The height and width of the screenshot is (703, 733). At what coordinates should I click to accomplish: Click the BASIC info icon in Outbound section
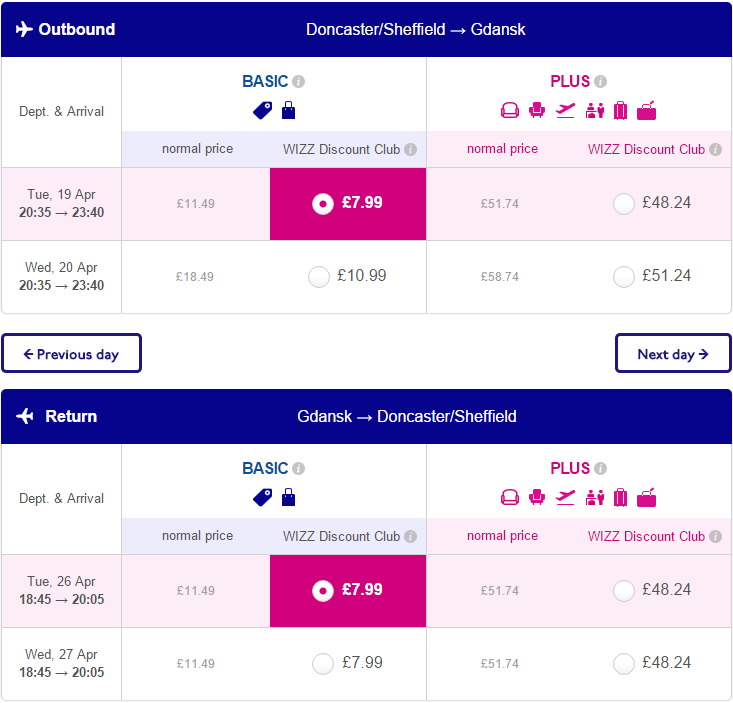[x=298, y=82]
